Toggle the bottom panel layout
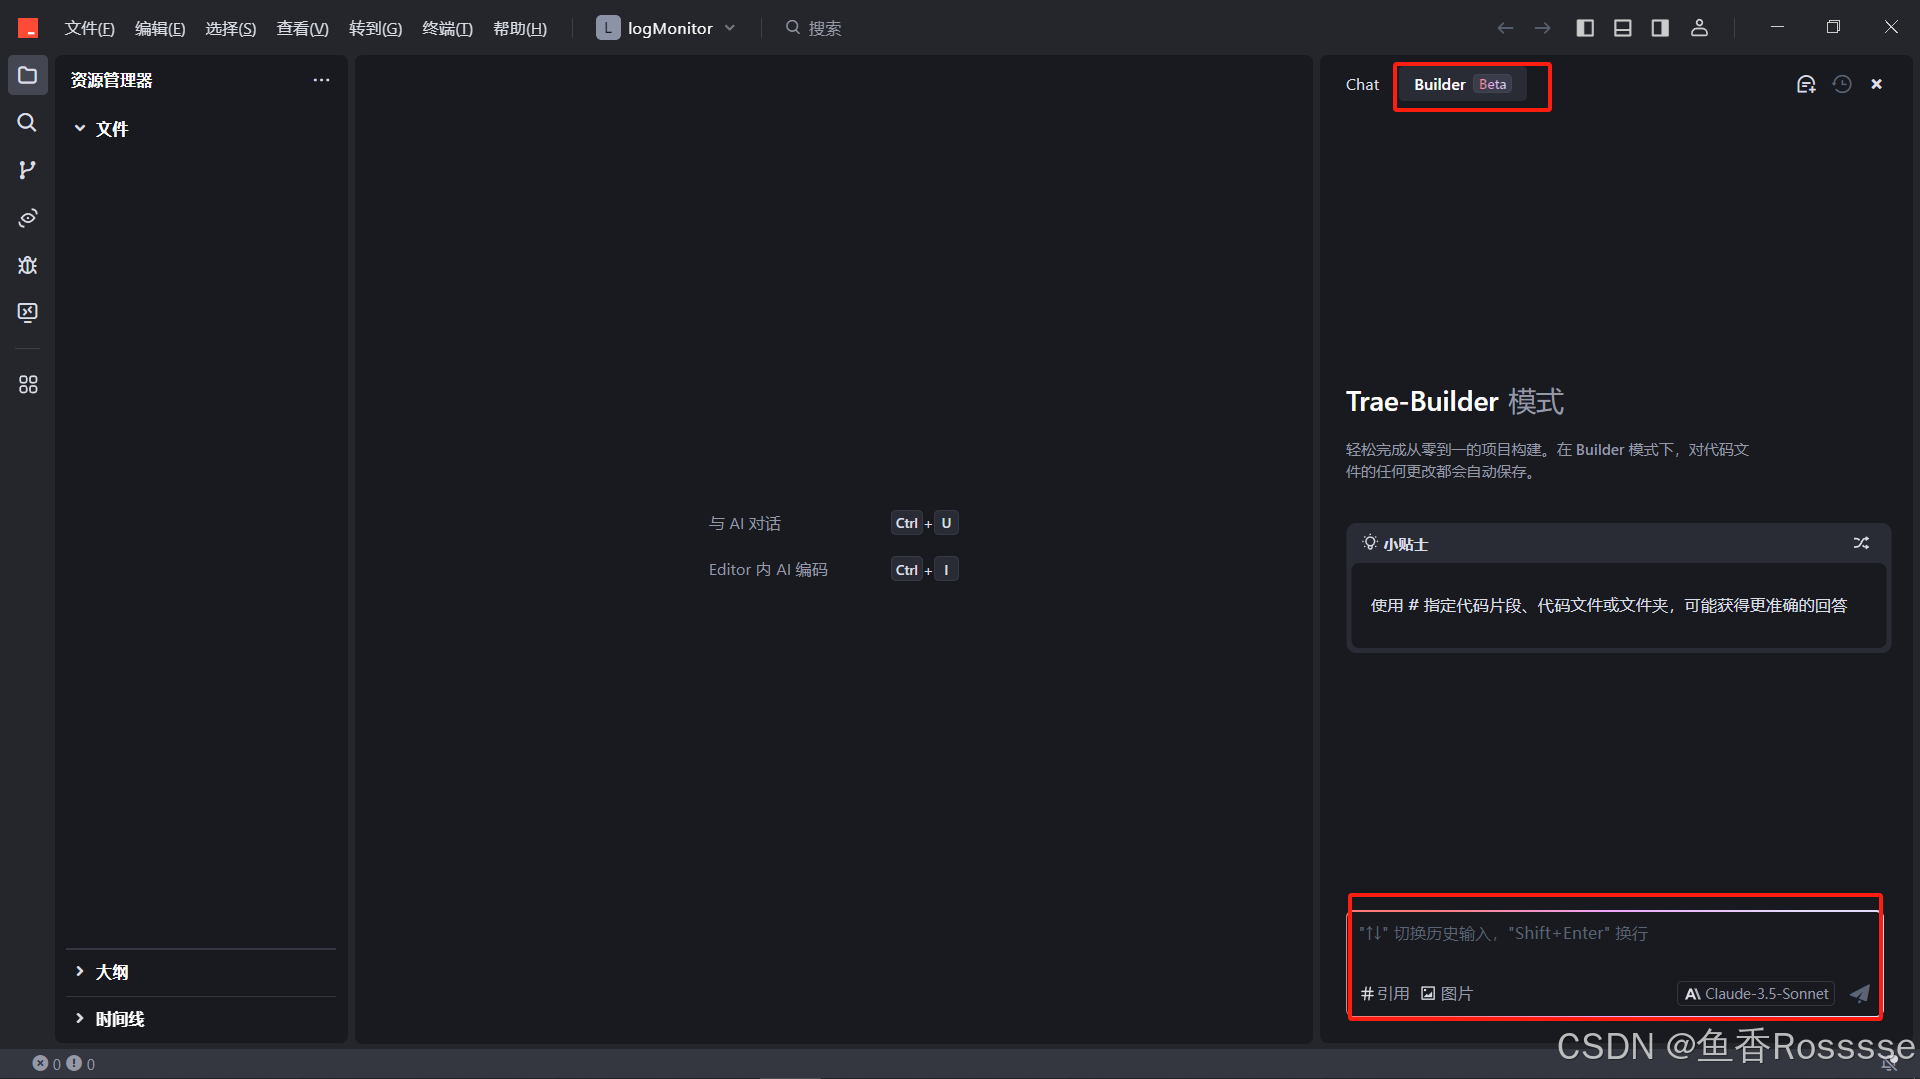The width and height of the screenshot is (1920, 1079). pyautogui.click(x=1622, y=28)
